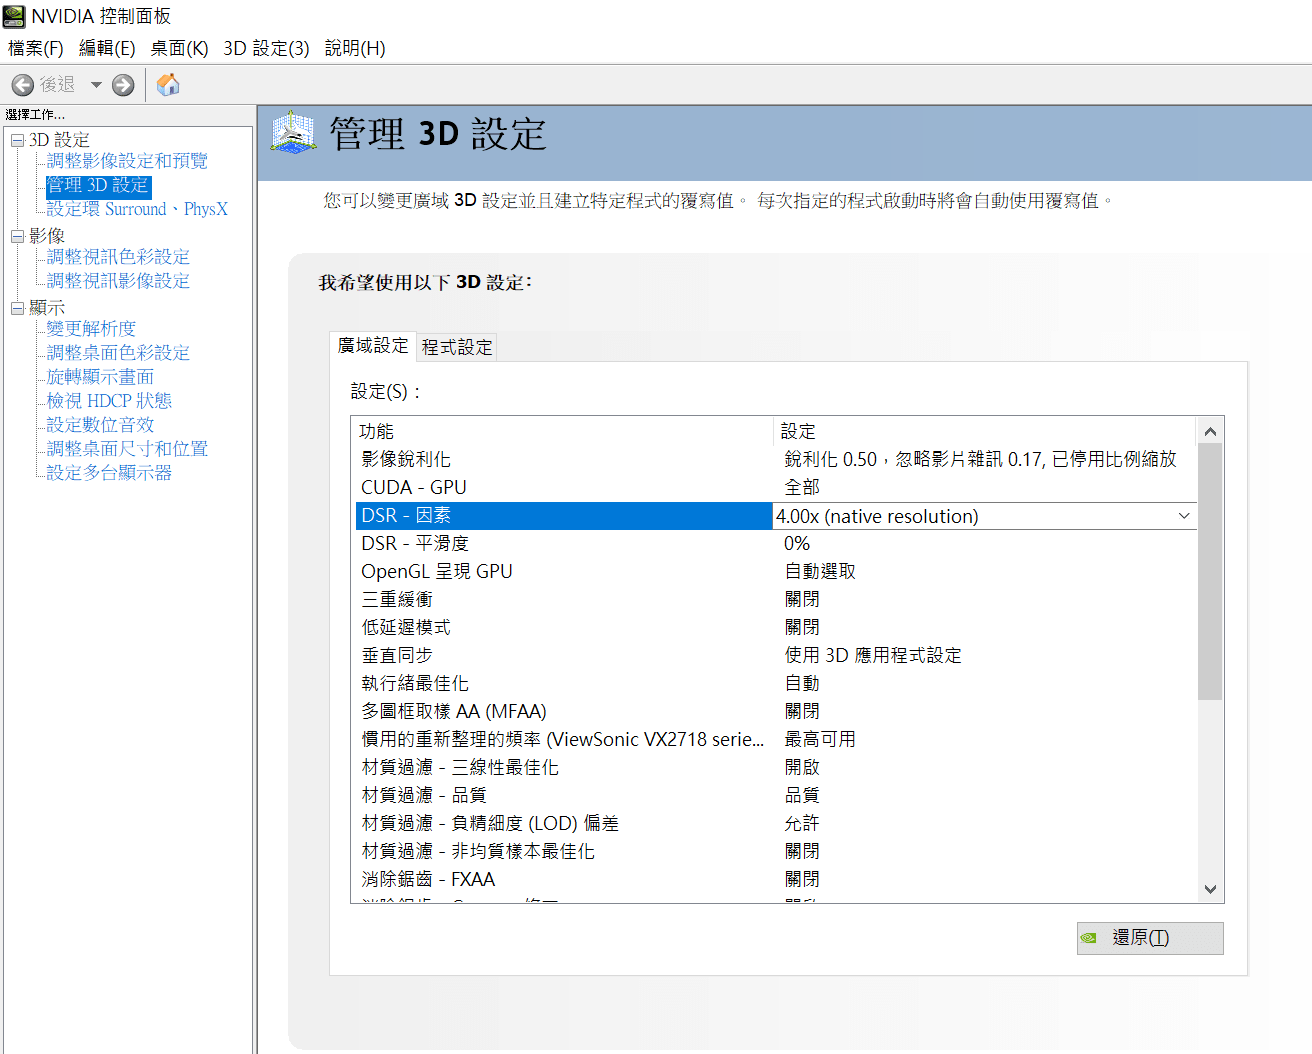Viewport: 1312px width, 1054px height.
Task: Select the 執行緒最佳化 row
Action: [775, 683]
